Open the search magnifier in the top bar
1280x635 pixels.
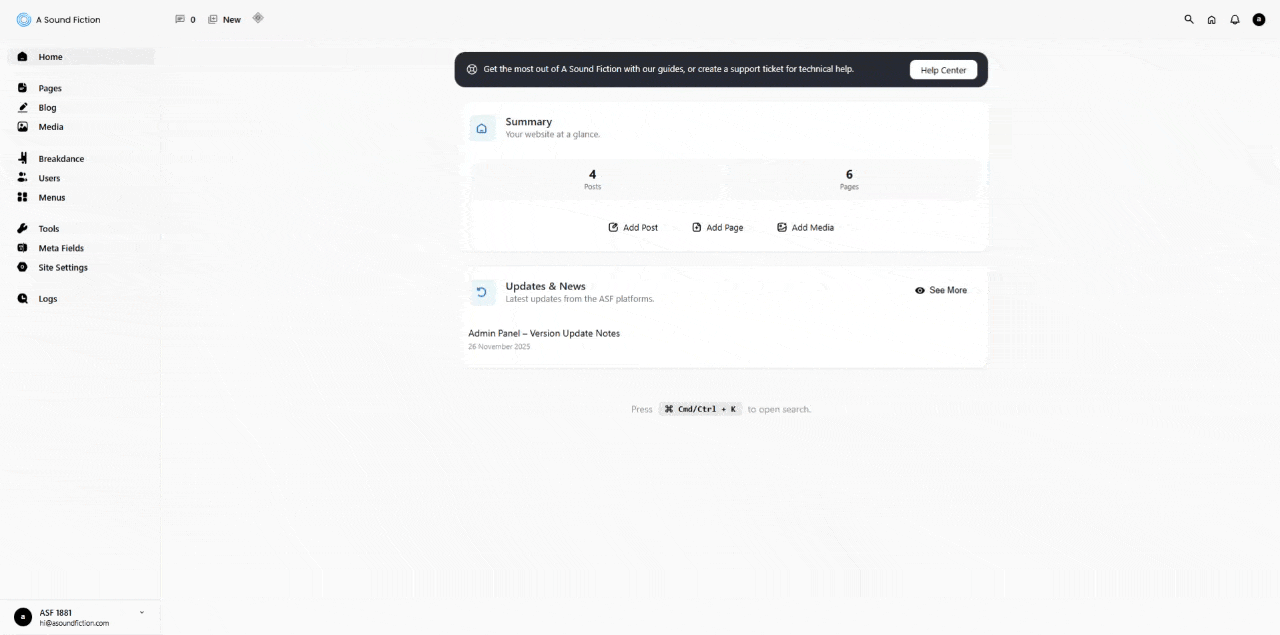[x=1188, y=19]
